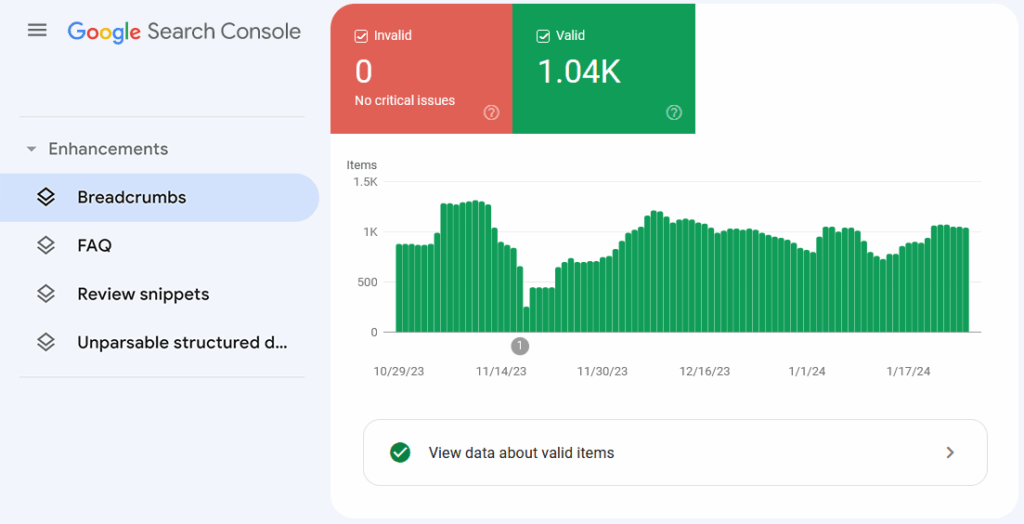Viewport: 1024px width, 524px height.
Task: Click the Review snippets layers icon
Action: 45,294
